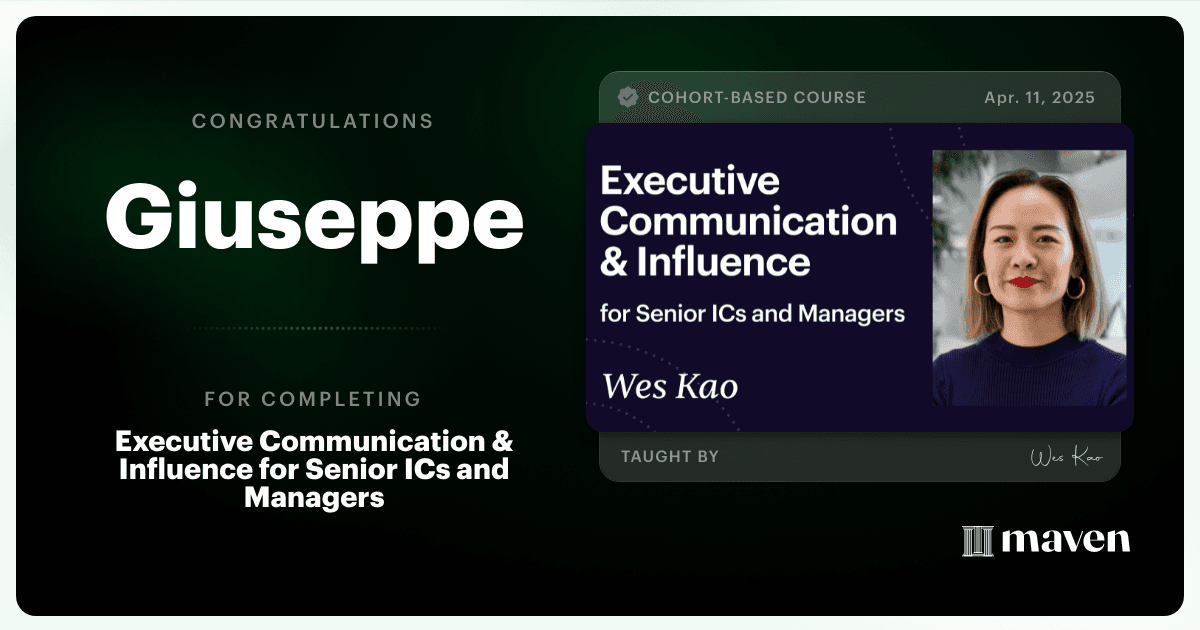Click the dotted divider line under Giuseppe
The height and width of the screenshot is (630, 1200).
click(x=314, y=328)
